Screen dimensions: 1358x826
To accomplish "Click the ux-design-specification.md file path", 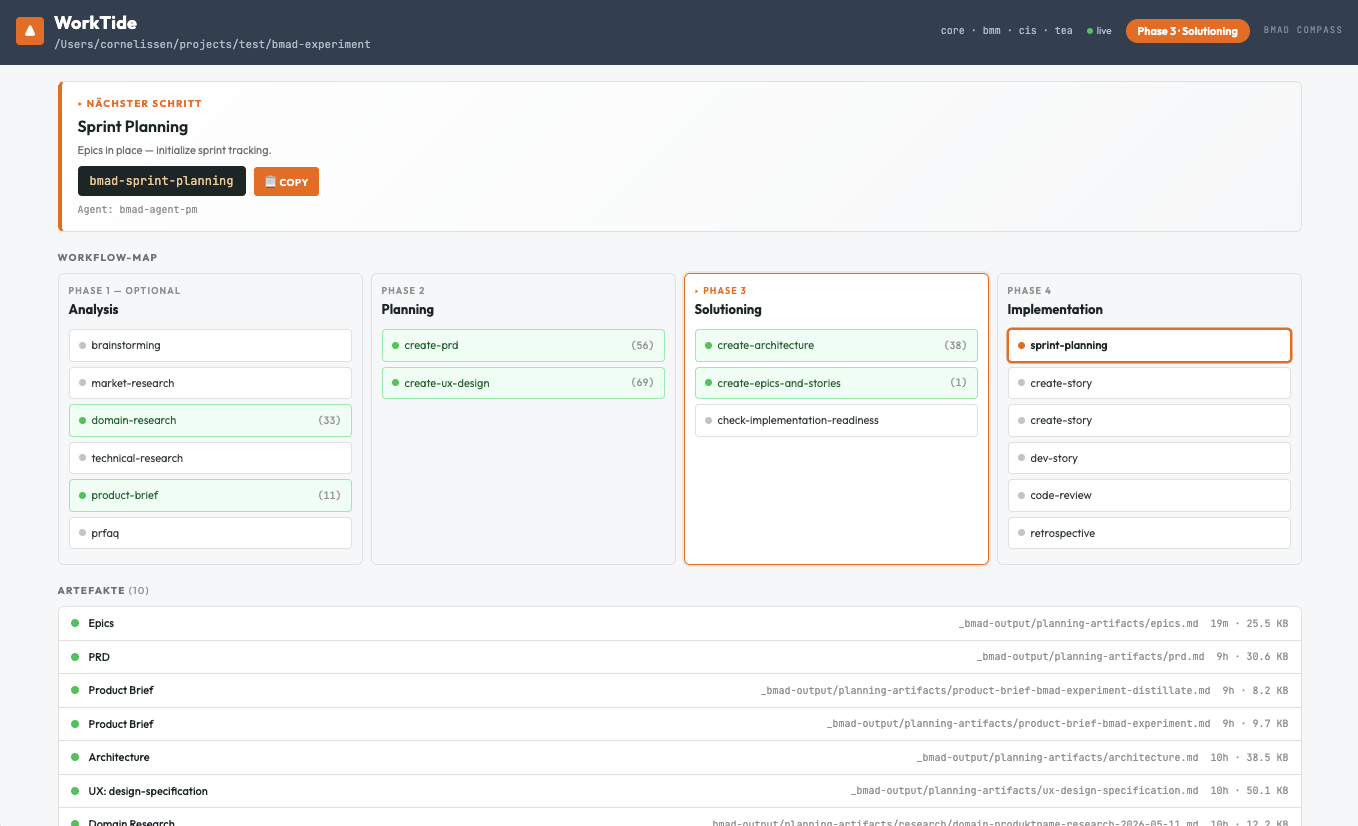I will point(1024,791).
